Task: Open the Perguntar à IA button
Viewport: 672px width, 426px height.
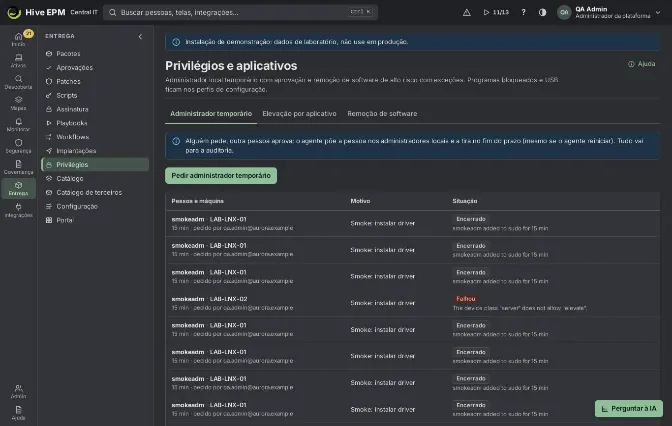Action: (x=629, y=408)
